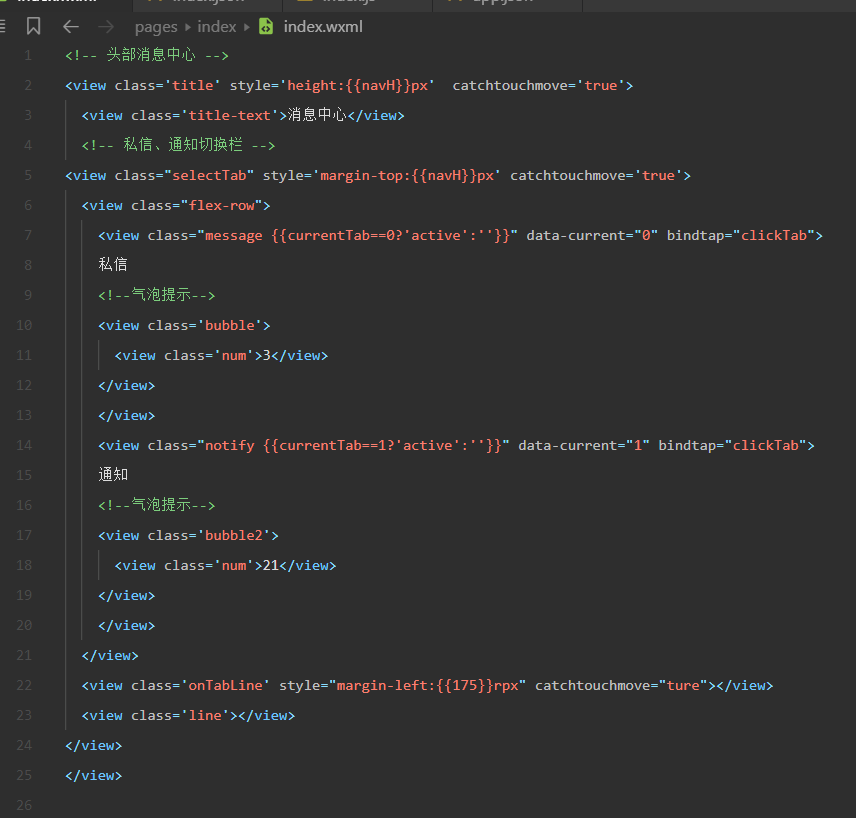Click the number 21 inside the num view
The width and height of the screenshot is (856, 818).
(271, 566)
